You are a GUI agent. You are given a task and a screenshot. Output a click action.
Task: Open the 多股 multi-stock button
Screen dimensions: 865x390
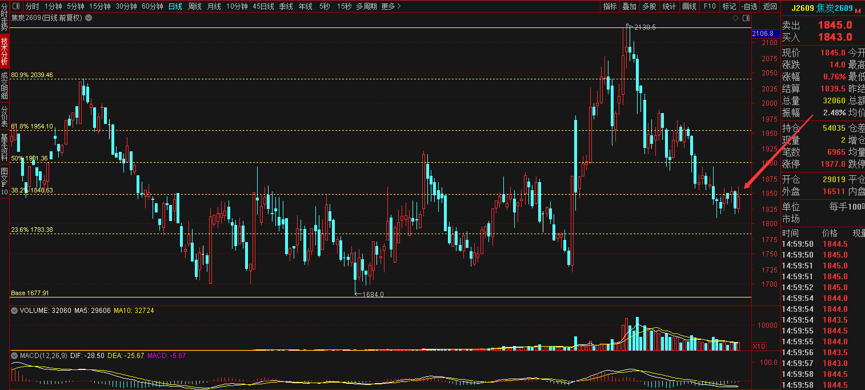click(x=649, y=7)
